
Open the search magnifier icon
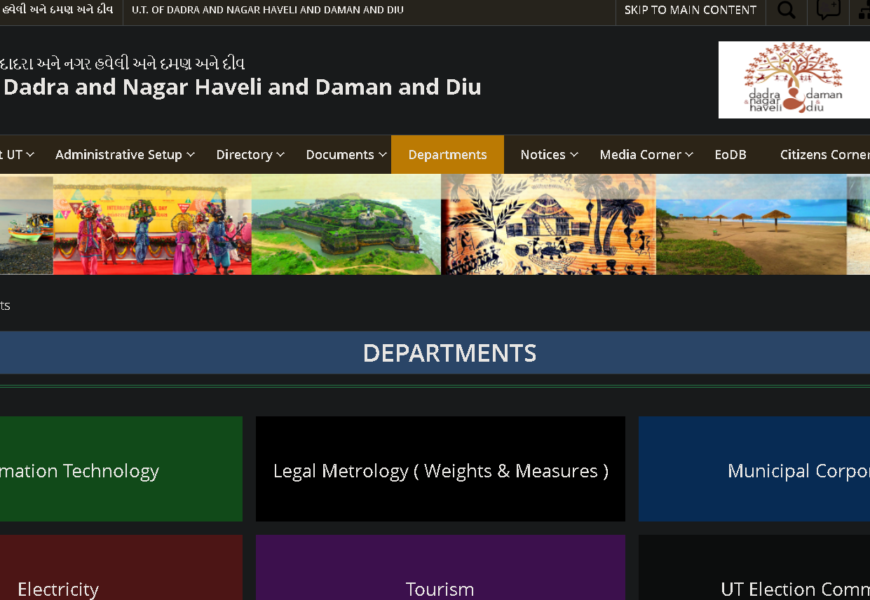click(786, 10)
